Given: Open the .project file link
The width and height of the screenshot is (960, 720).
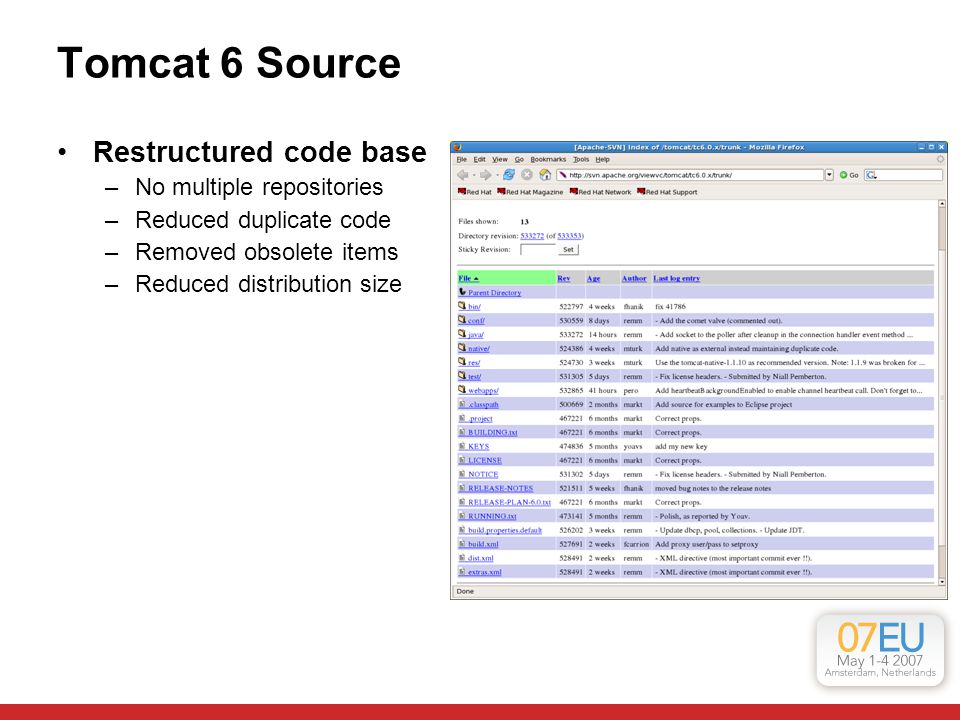Looking at the screenshot, I should click(480, 419).
